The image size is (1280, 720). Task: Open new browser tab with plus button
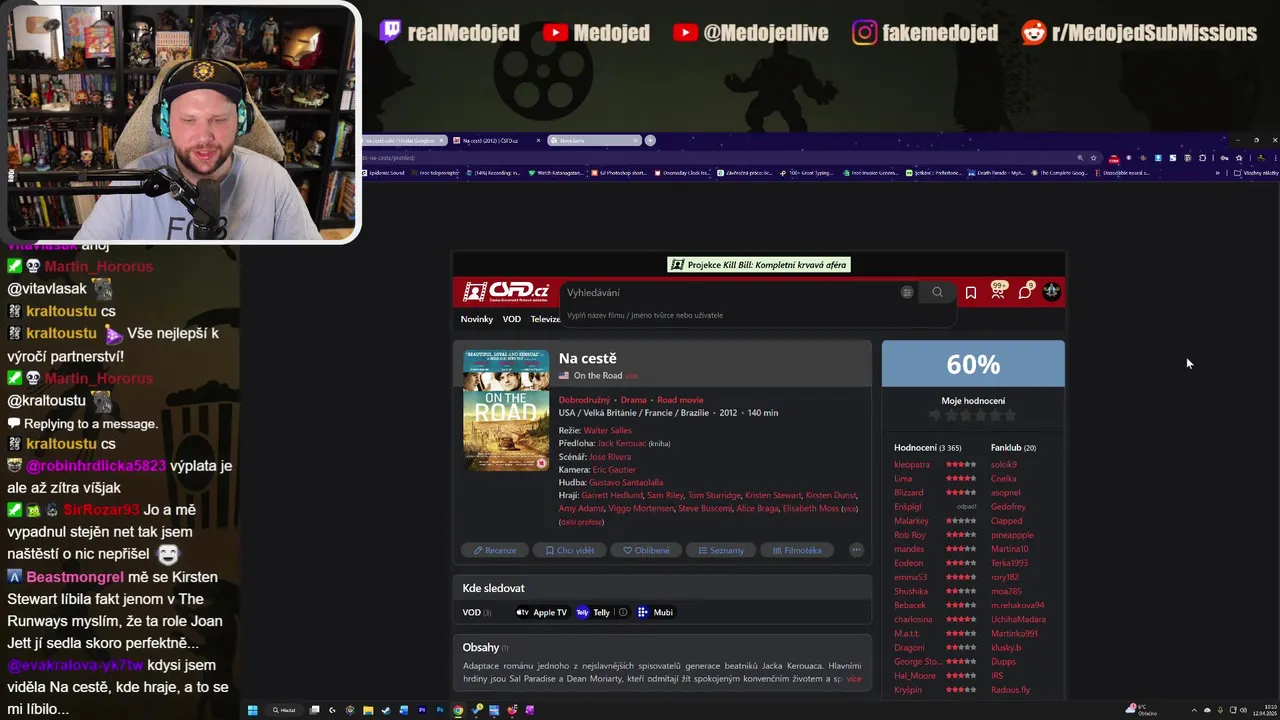click(x=650, y=140)
